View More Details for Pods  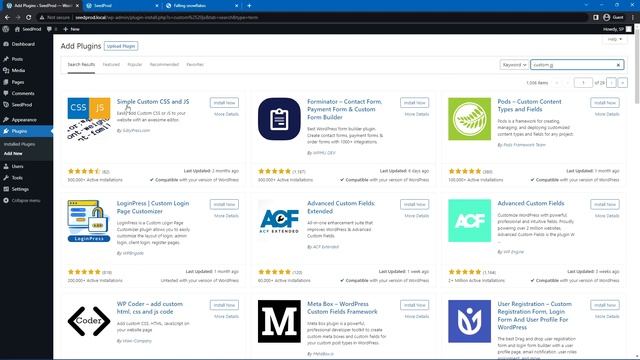607,114
